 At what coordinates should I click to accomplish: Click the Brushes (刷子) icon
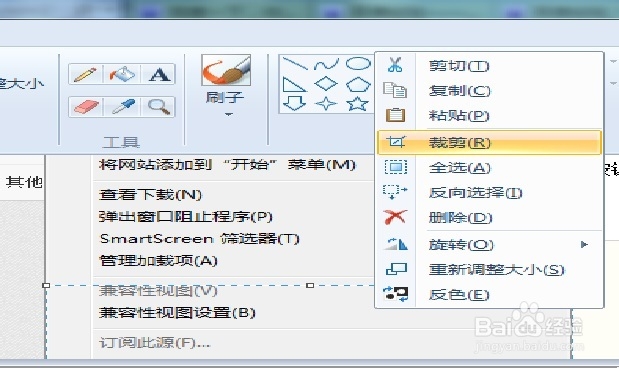point(226,70)
